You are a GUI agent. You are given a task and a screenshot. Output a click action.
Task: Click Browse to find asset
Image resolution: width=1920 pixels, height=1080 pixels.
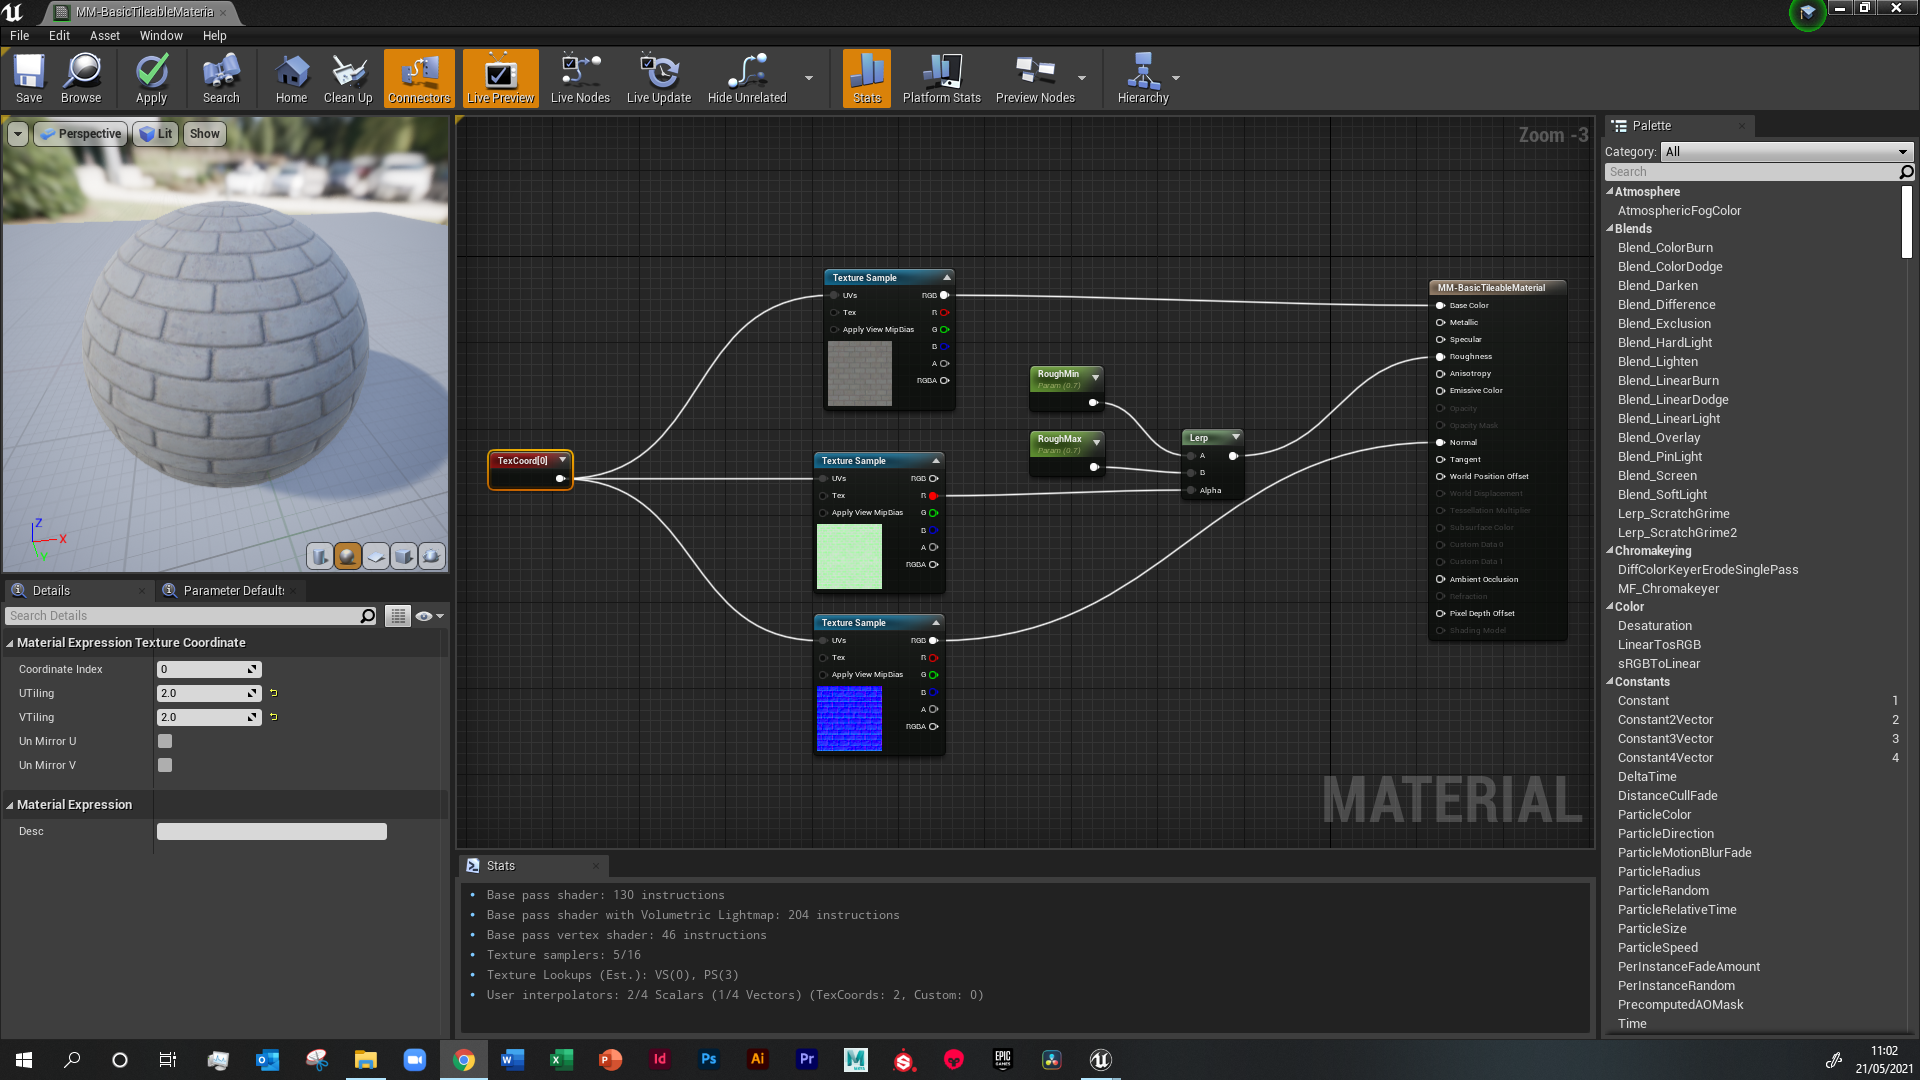(x=81, y=78)
